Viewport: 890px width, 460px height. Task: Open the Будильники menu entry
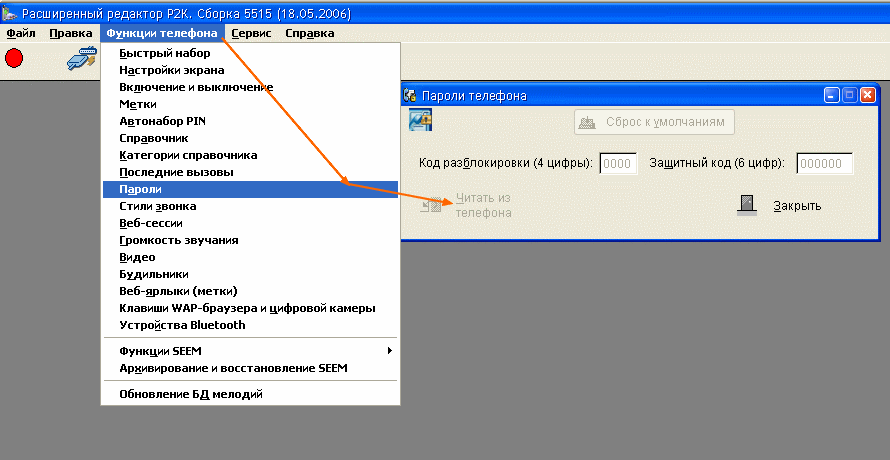click(250, 274)
